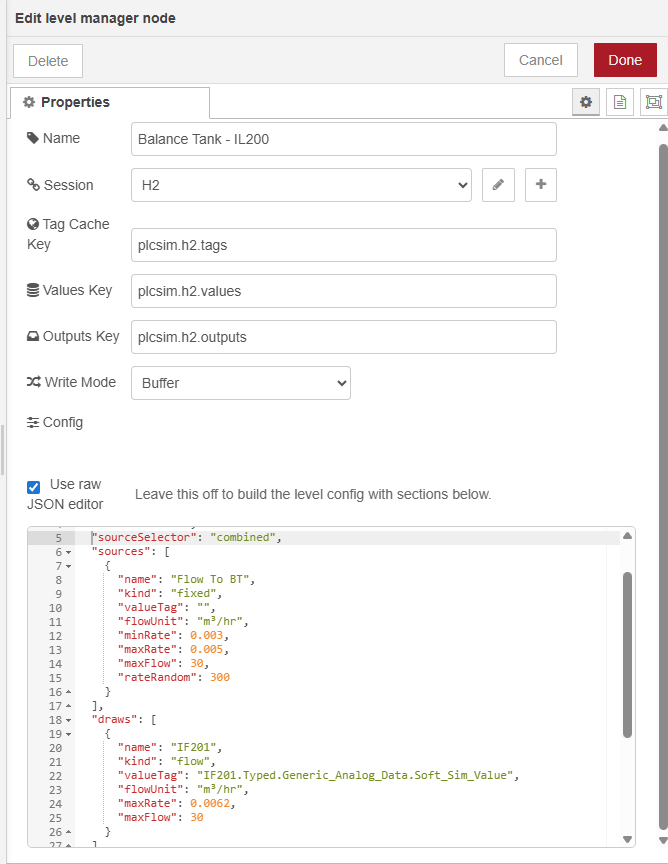Click the Outputs Key input field

pos(344,337)
